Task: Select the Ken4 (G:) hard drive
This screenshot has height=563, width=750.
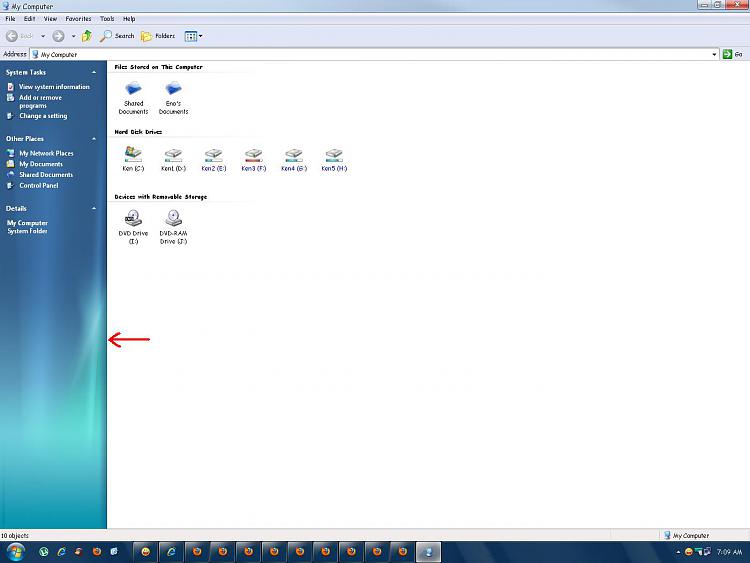Action: click(294, 159)
